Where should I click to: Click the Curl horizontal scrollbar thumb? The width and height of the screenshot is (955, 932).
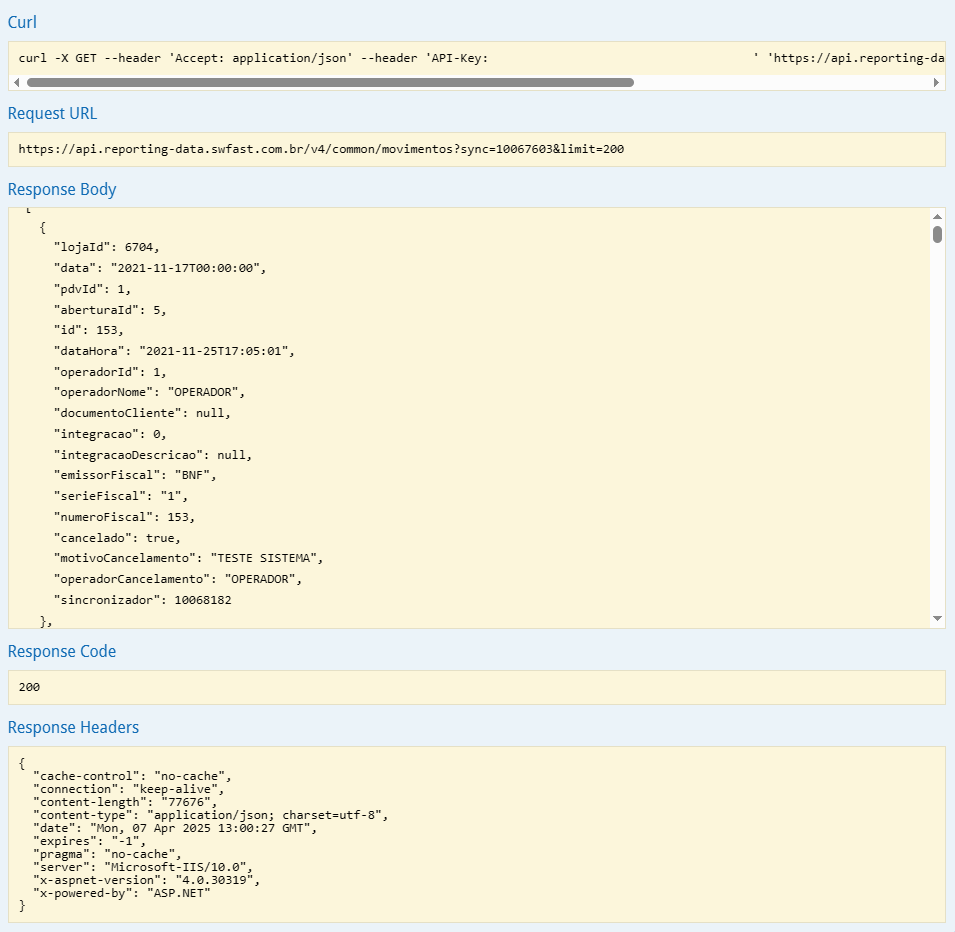330,82
